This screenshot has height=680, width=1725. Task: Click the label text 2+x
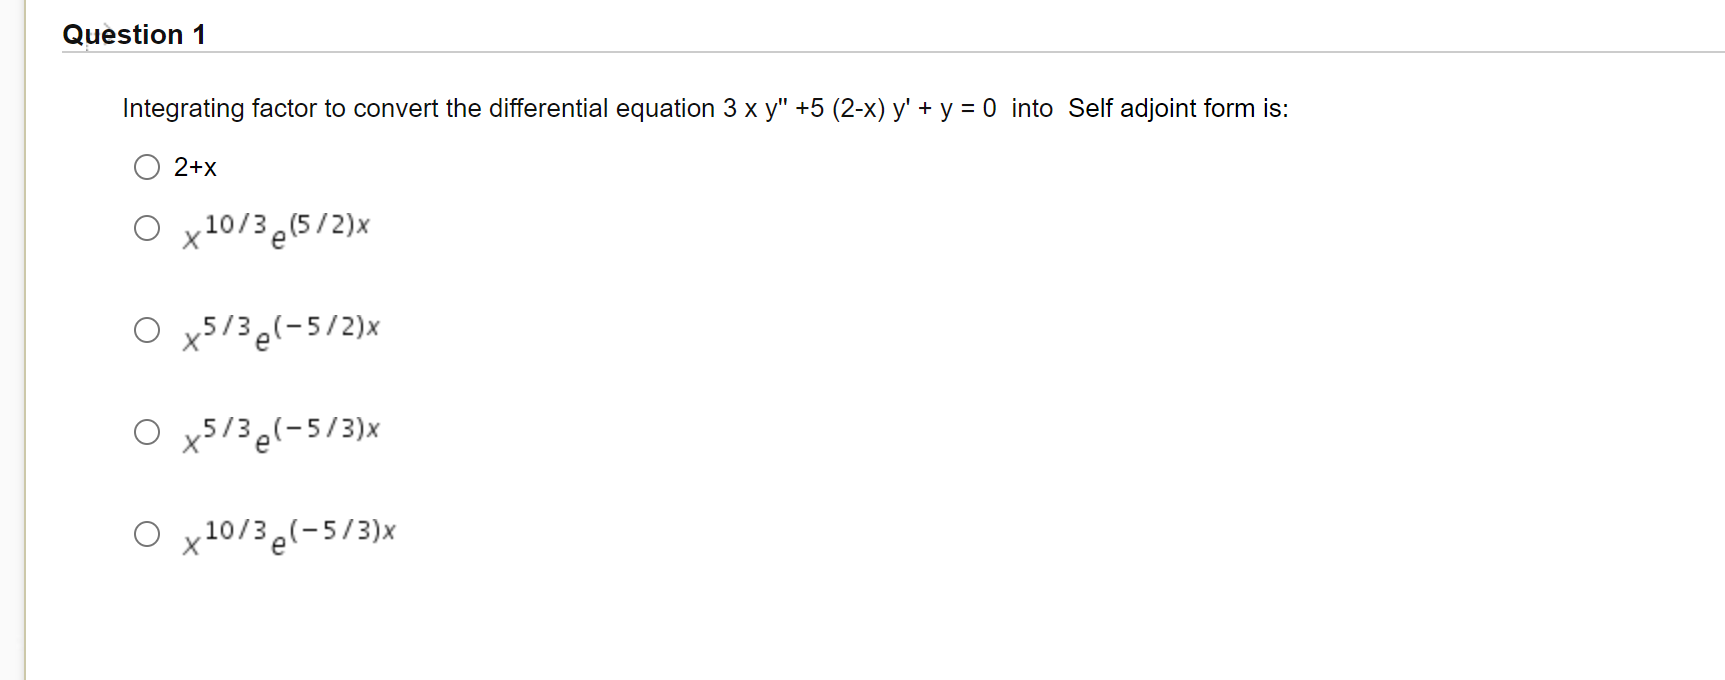(x=194, y=167)
